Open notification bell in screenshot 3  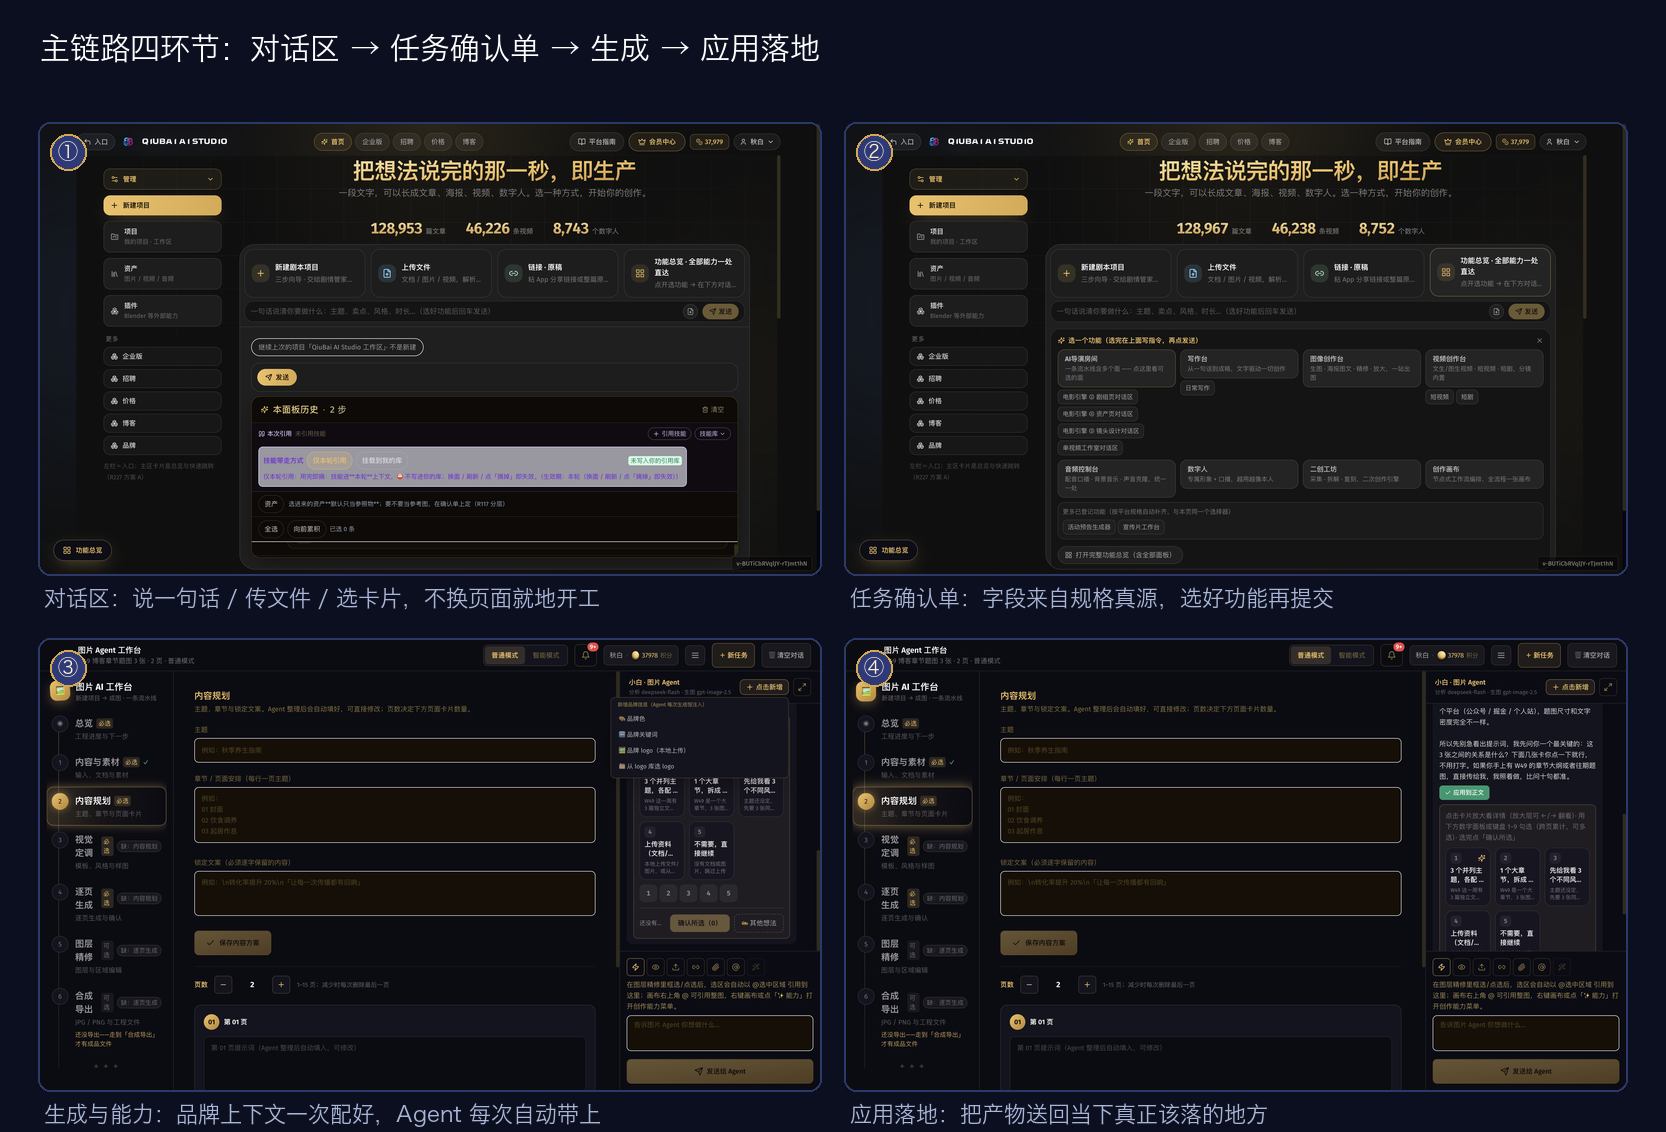point(586,655)
